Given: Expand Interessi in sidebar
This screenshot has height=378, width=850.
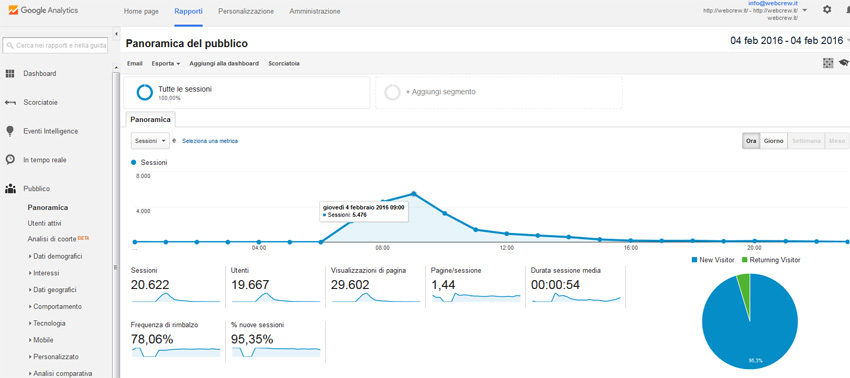Looking at the screenshot, I should coord(44,273).
